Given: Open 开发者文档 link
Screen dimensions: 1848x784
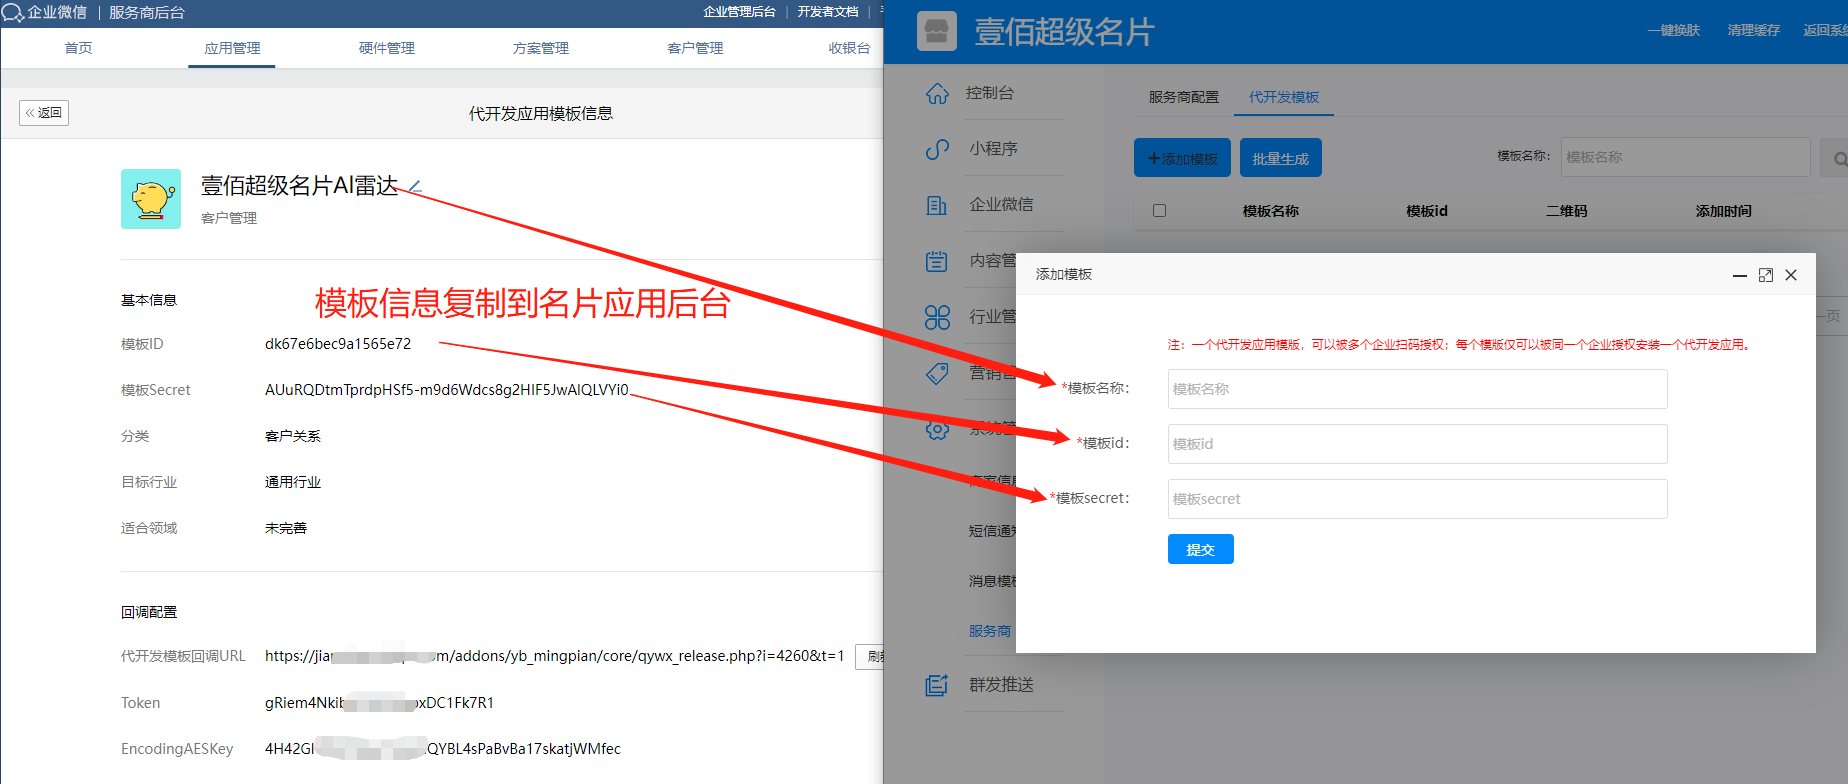Looking at the screenshot, I should point(828,12).
